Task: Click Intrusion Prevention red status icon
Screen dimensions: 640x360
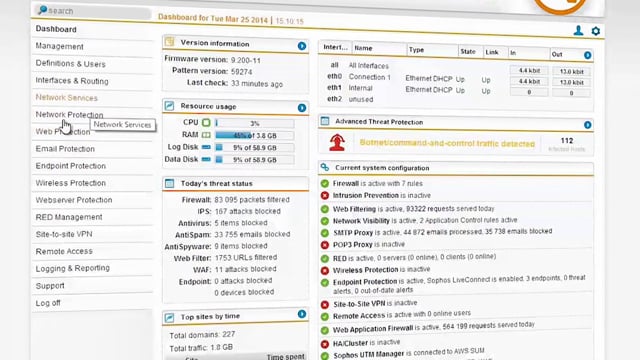Action: tap(324, 196)
